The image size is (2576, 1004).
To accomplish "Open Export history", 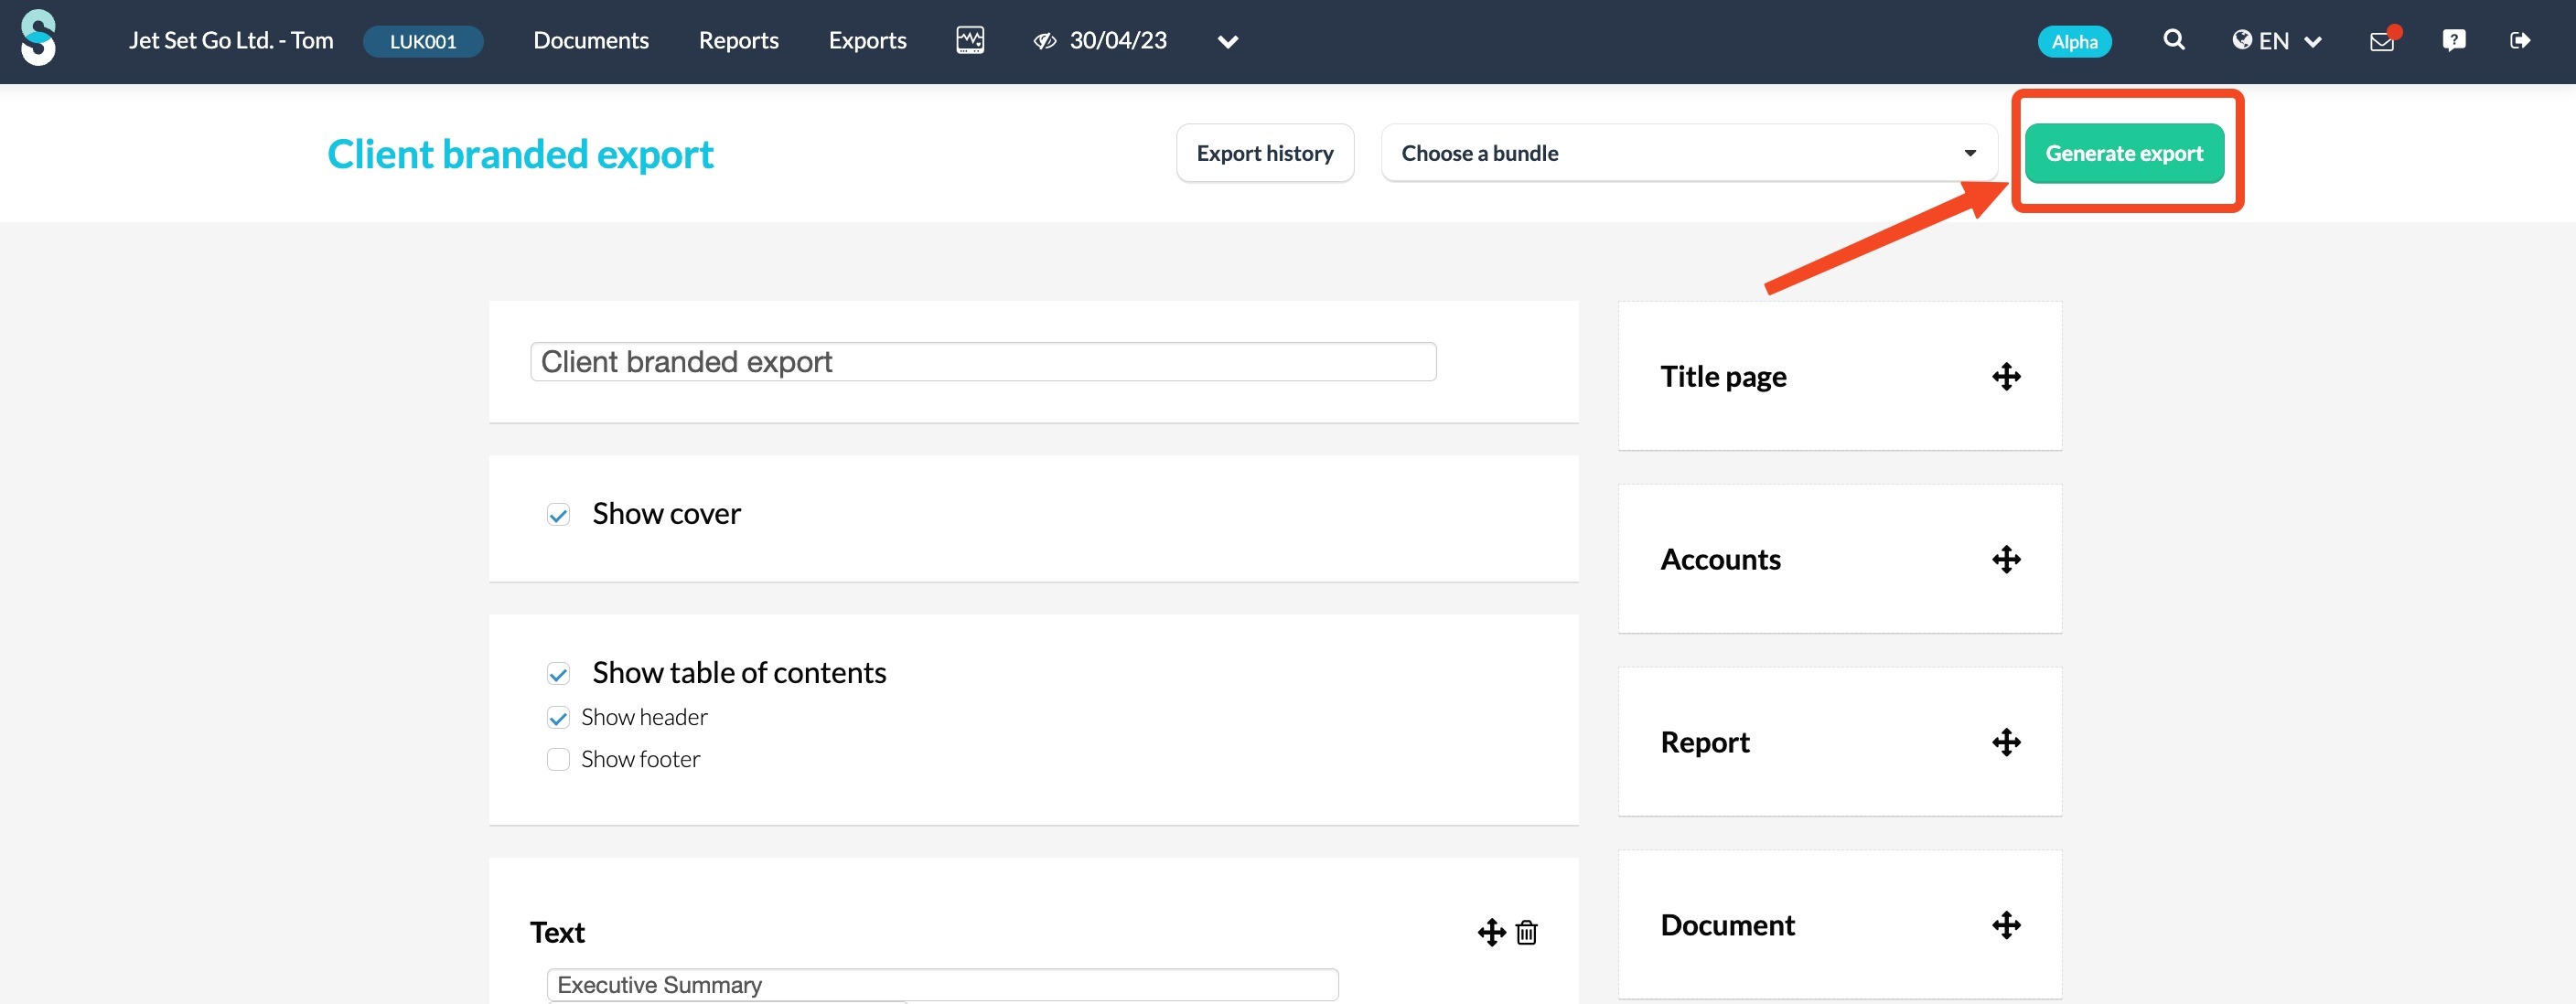I will pos(1264,153).
